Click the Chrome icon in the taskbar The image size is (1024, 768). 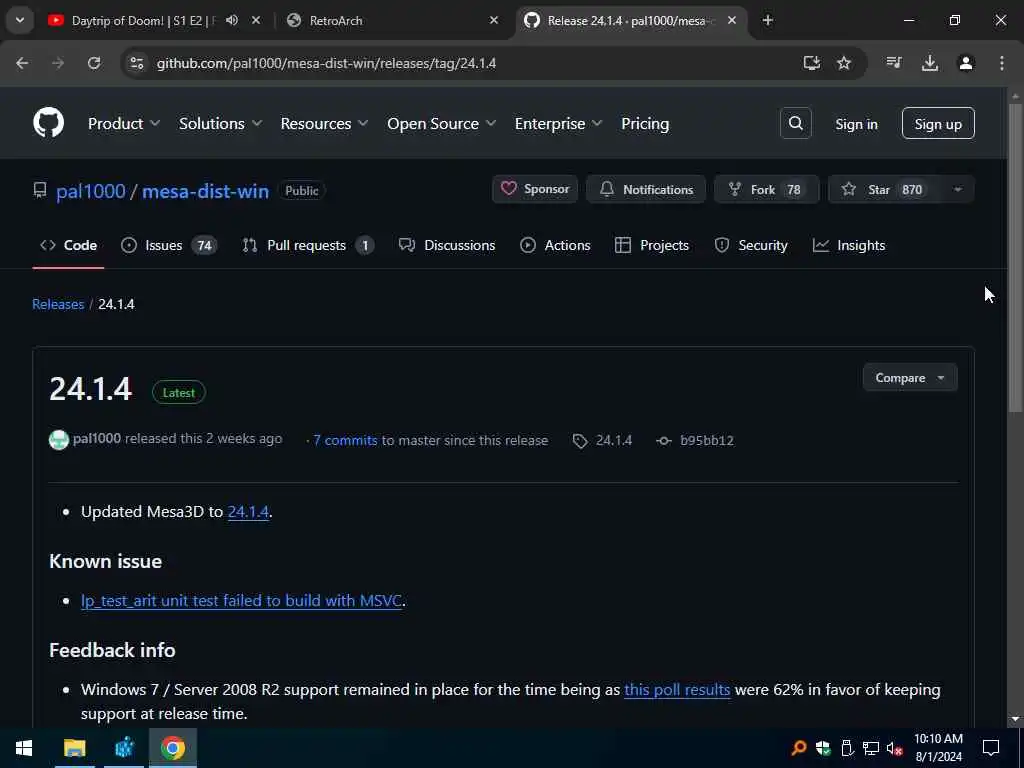(x=173, y=748)
